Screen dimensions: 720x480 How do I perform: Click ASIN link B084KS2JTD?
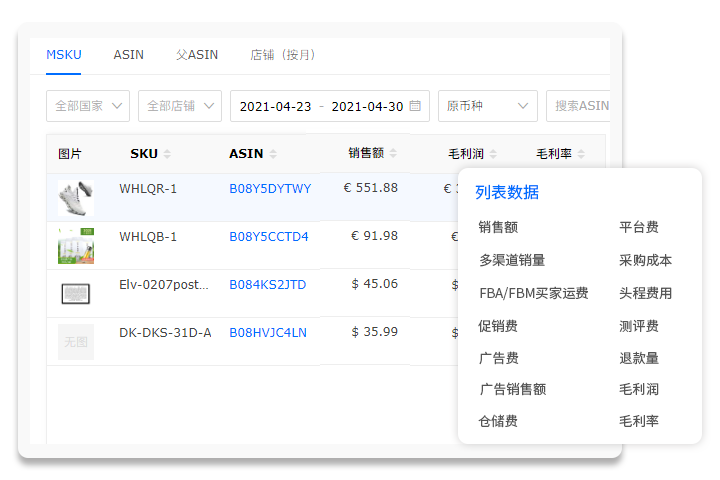267,284
